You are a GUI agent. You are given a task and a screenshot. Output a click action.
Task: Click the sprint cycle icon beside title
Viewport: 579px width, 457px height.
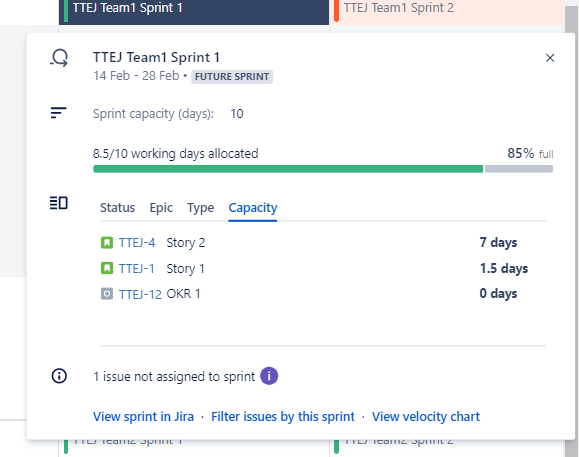click(x=59, y=58)
